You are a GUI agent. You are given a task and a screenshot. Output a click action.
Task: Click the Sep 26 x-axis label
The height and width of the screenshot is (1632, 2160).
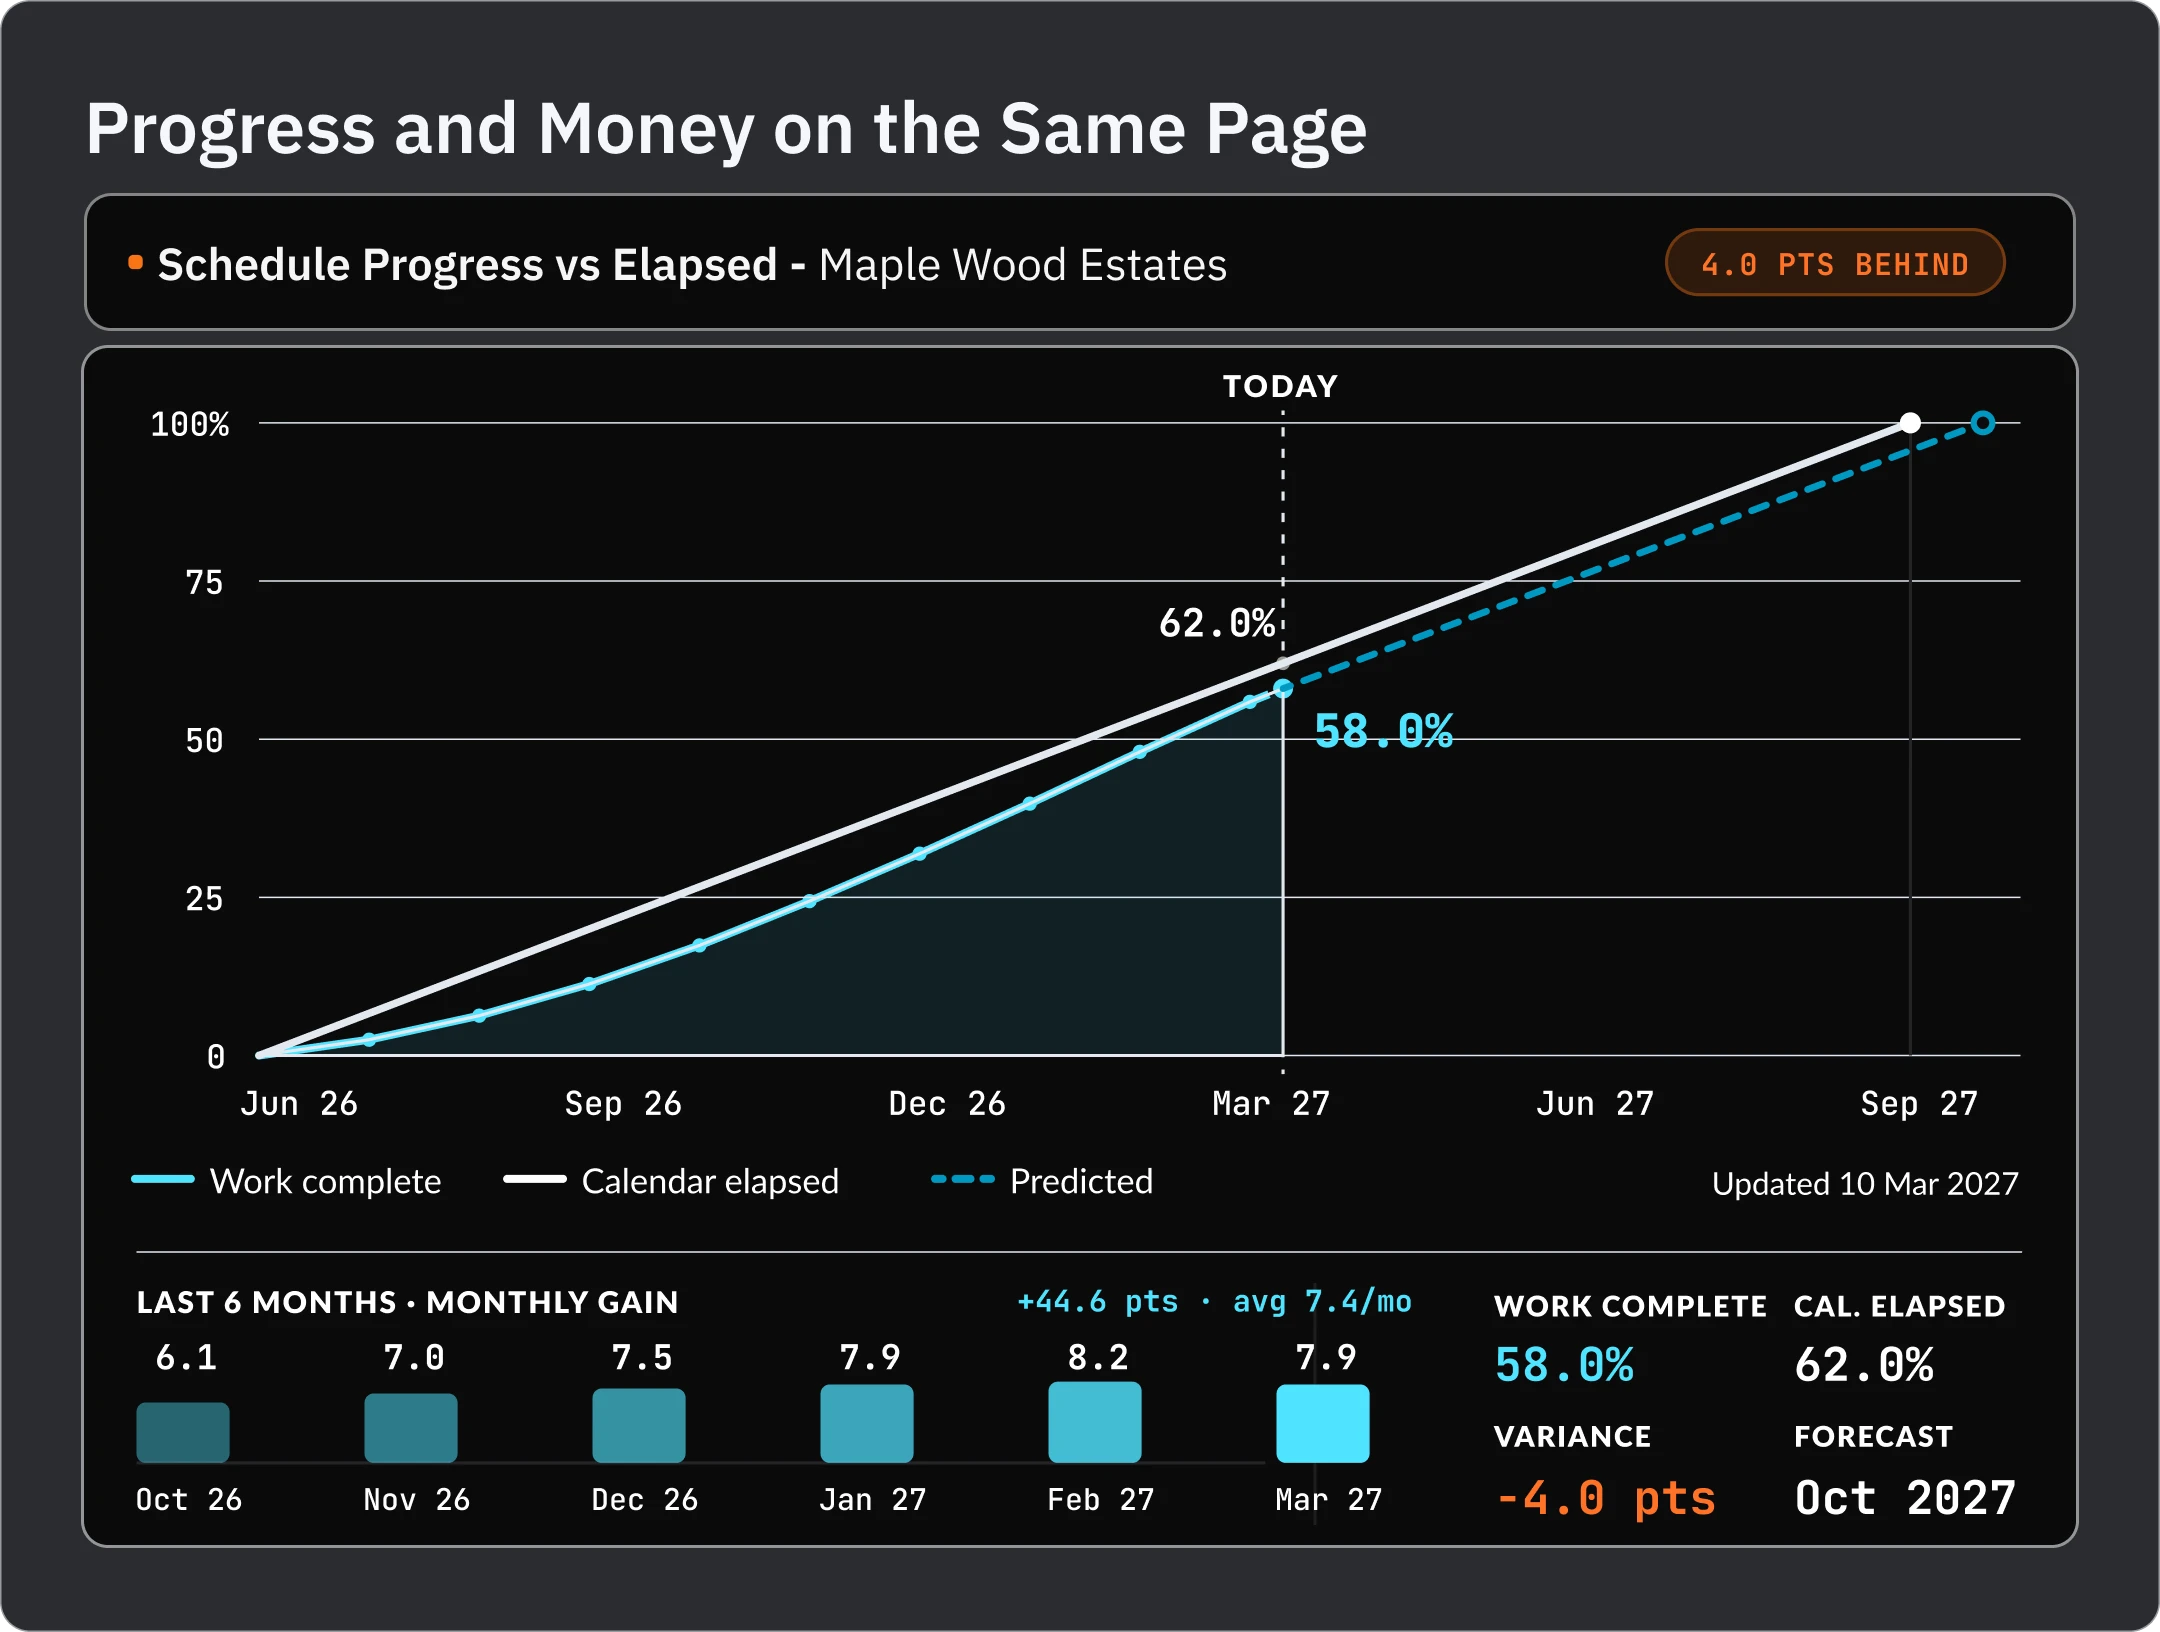623,1104
